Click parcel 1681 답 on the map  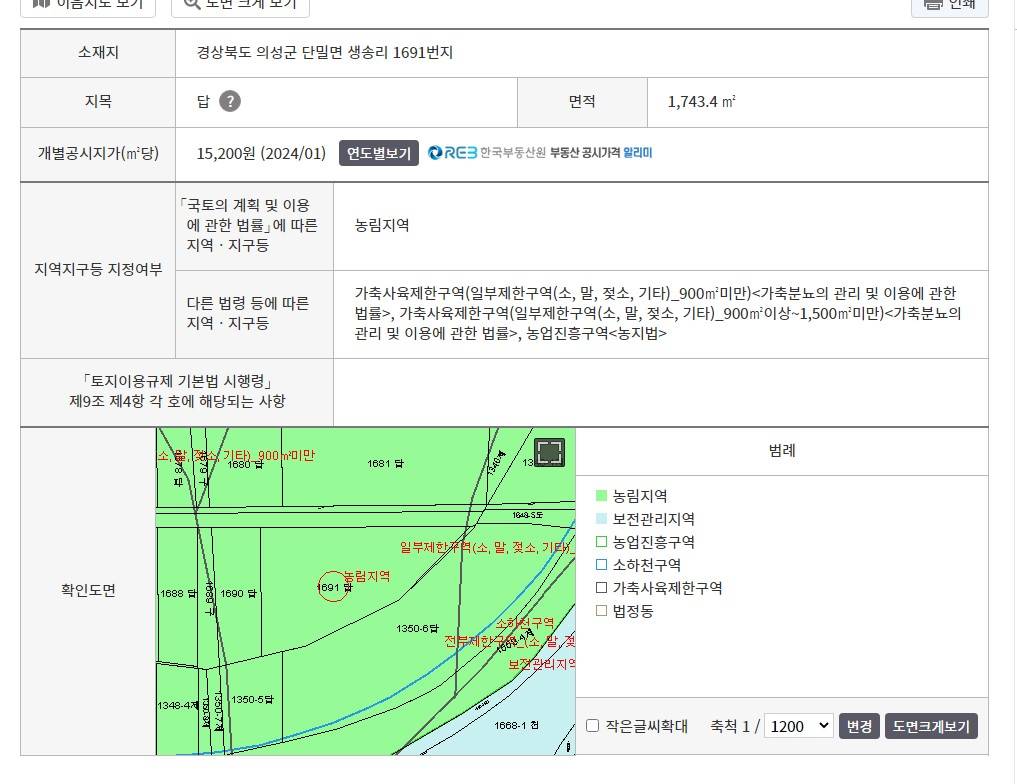[x=385, y=463]
